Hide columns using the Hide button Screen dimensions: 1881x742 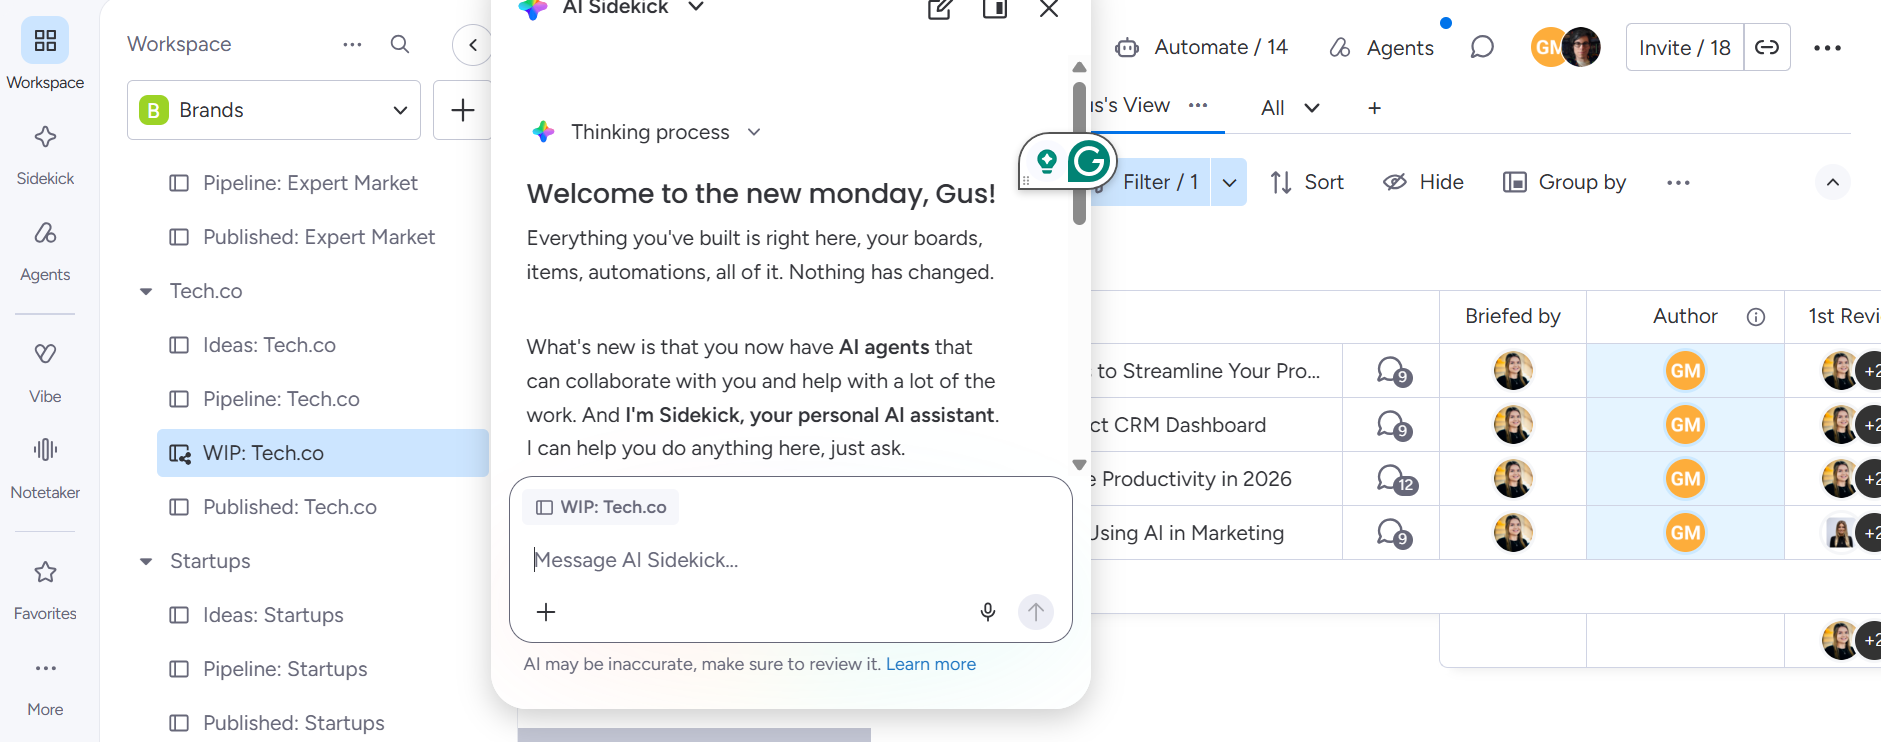tap(1423, 182)
